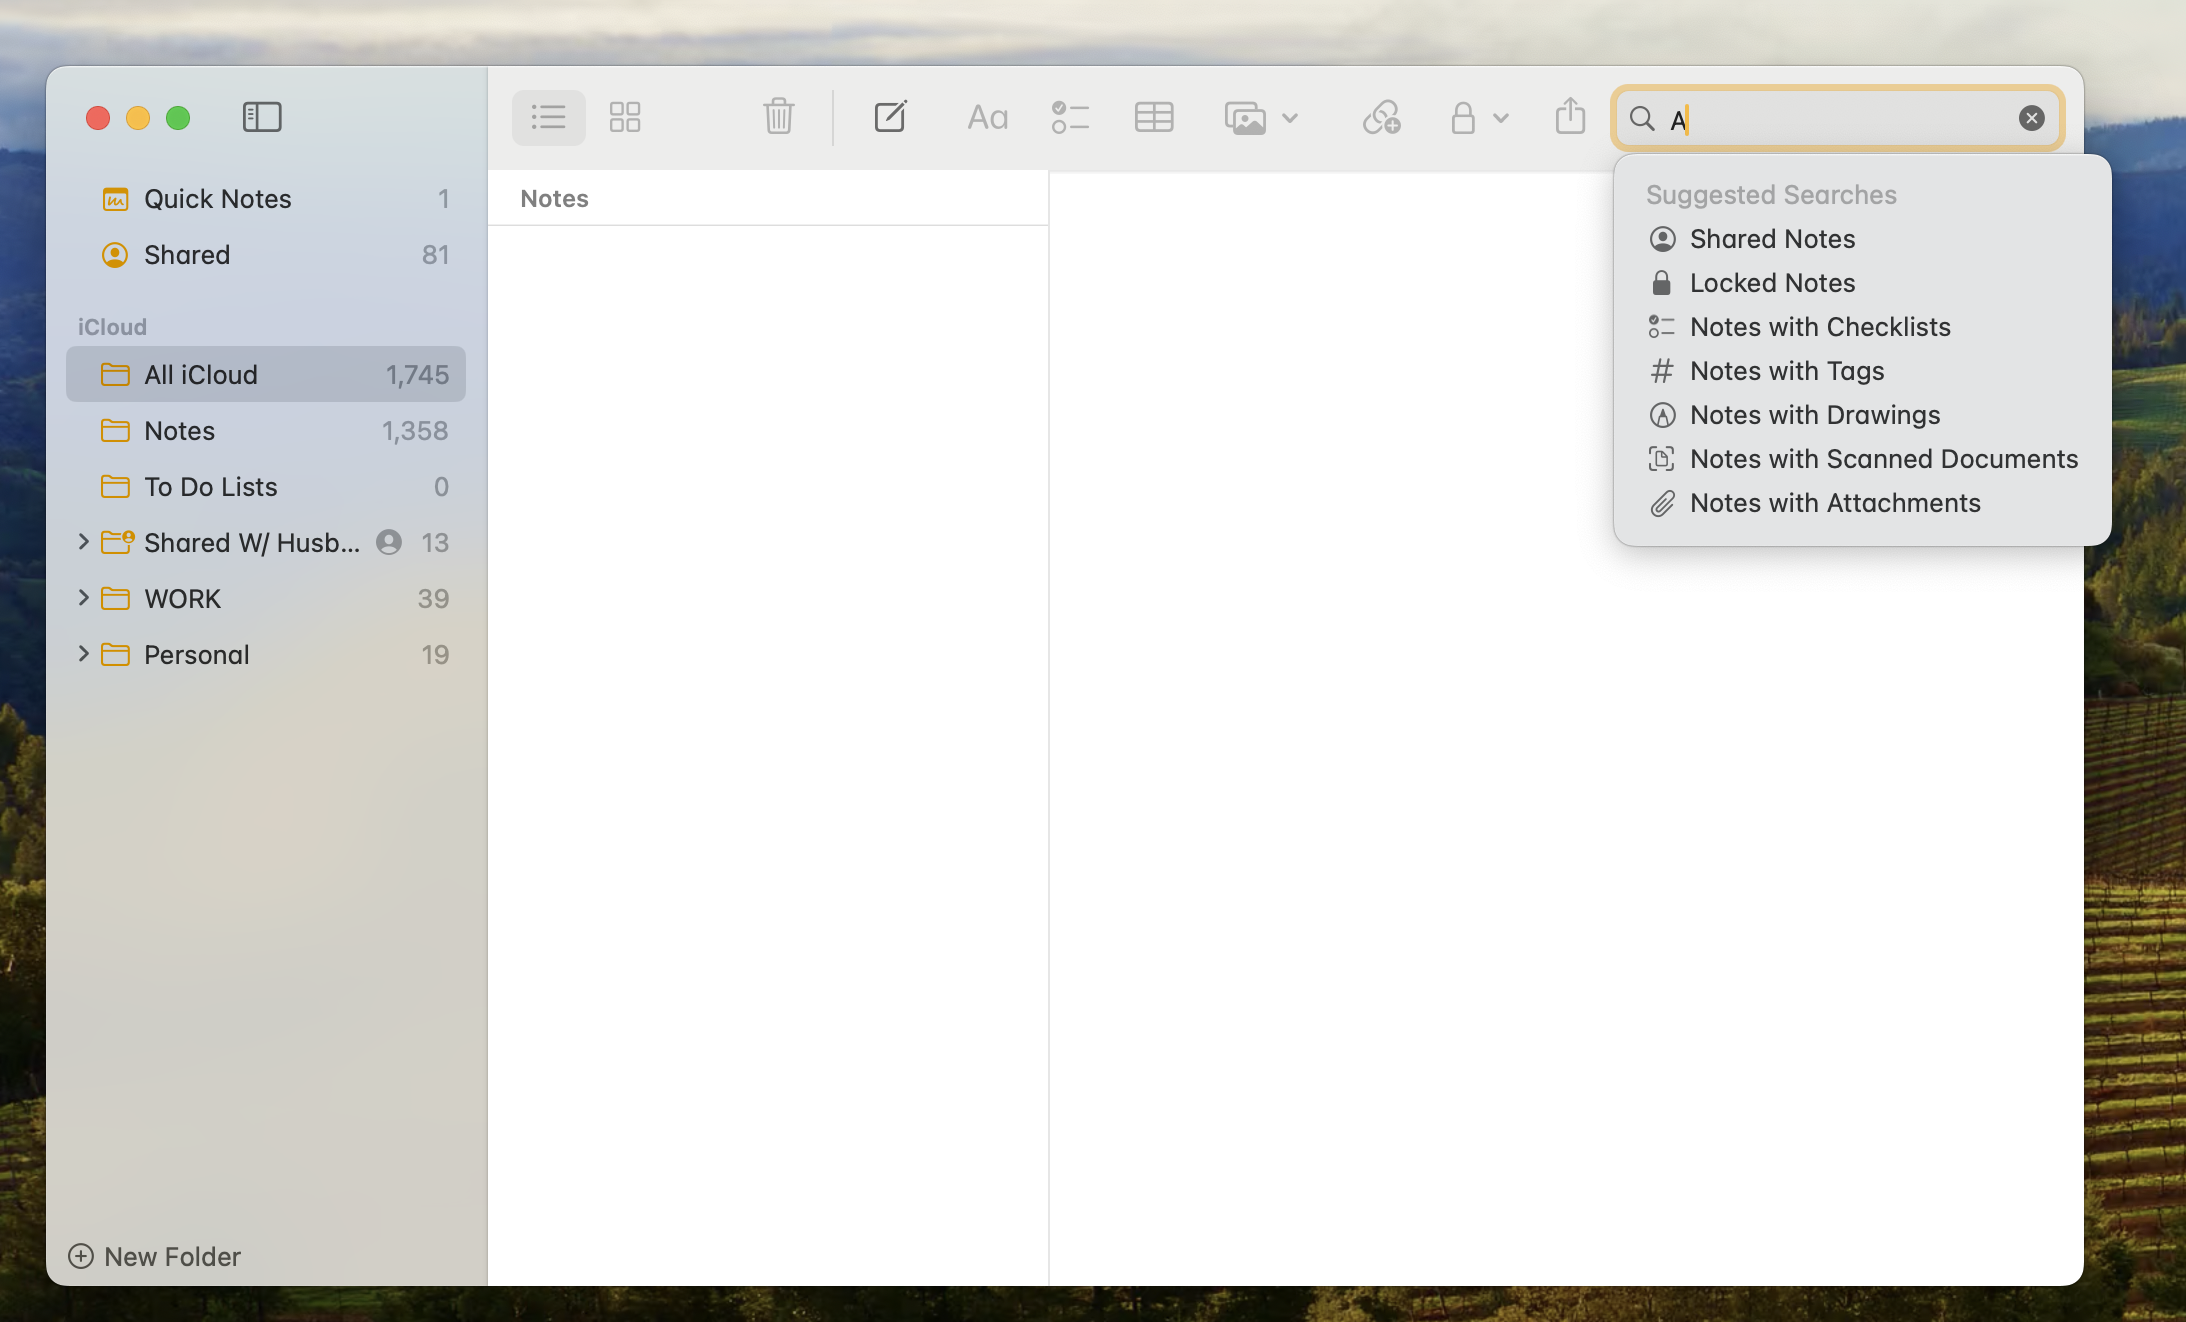Expand the WORK folder
The width and height of the screenshot is (2186, 1322).
[x=84, y=598]
